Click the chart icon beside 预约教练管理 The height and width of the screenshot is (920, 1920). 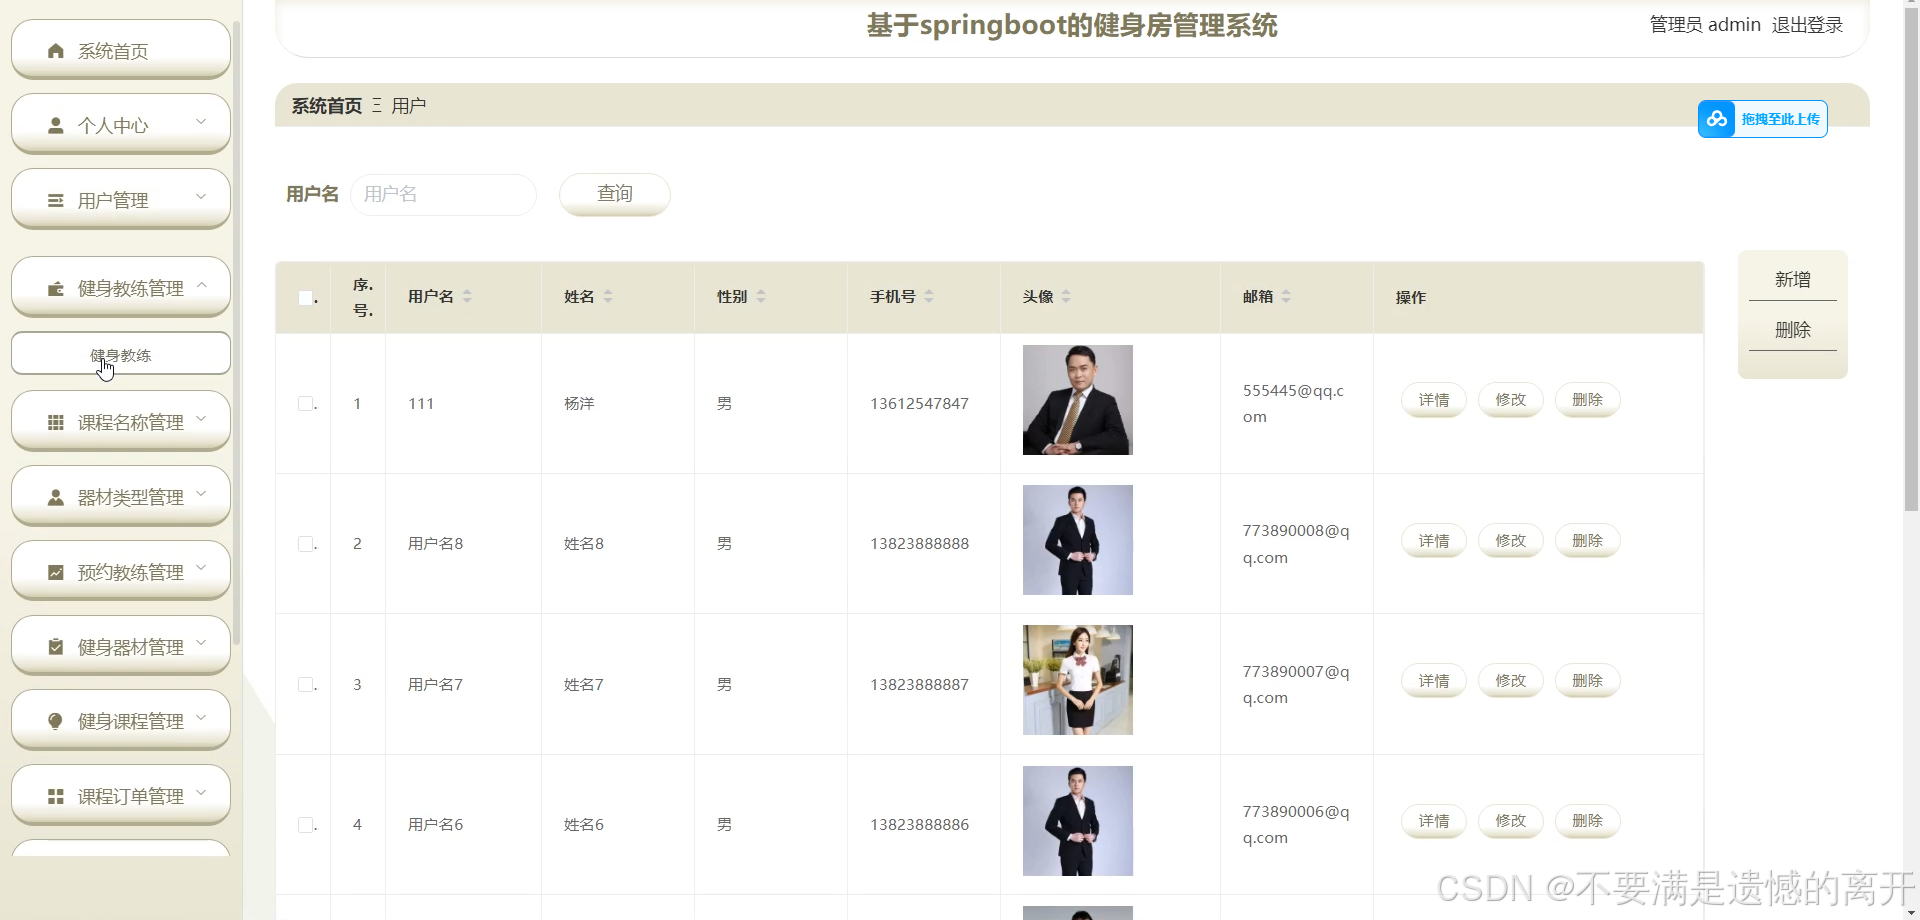pos(56,573)
